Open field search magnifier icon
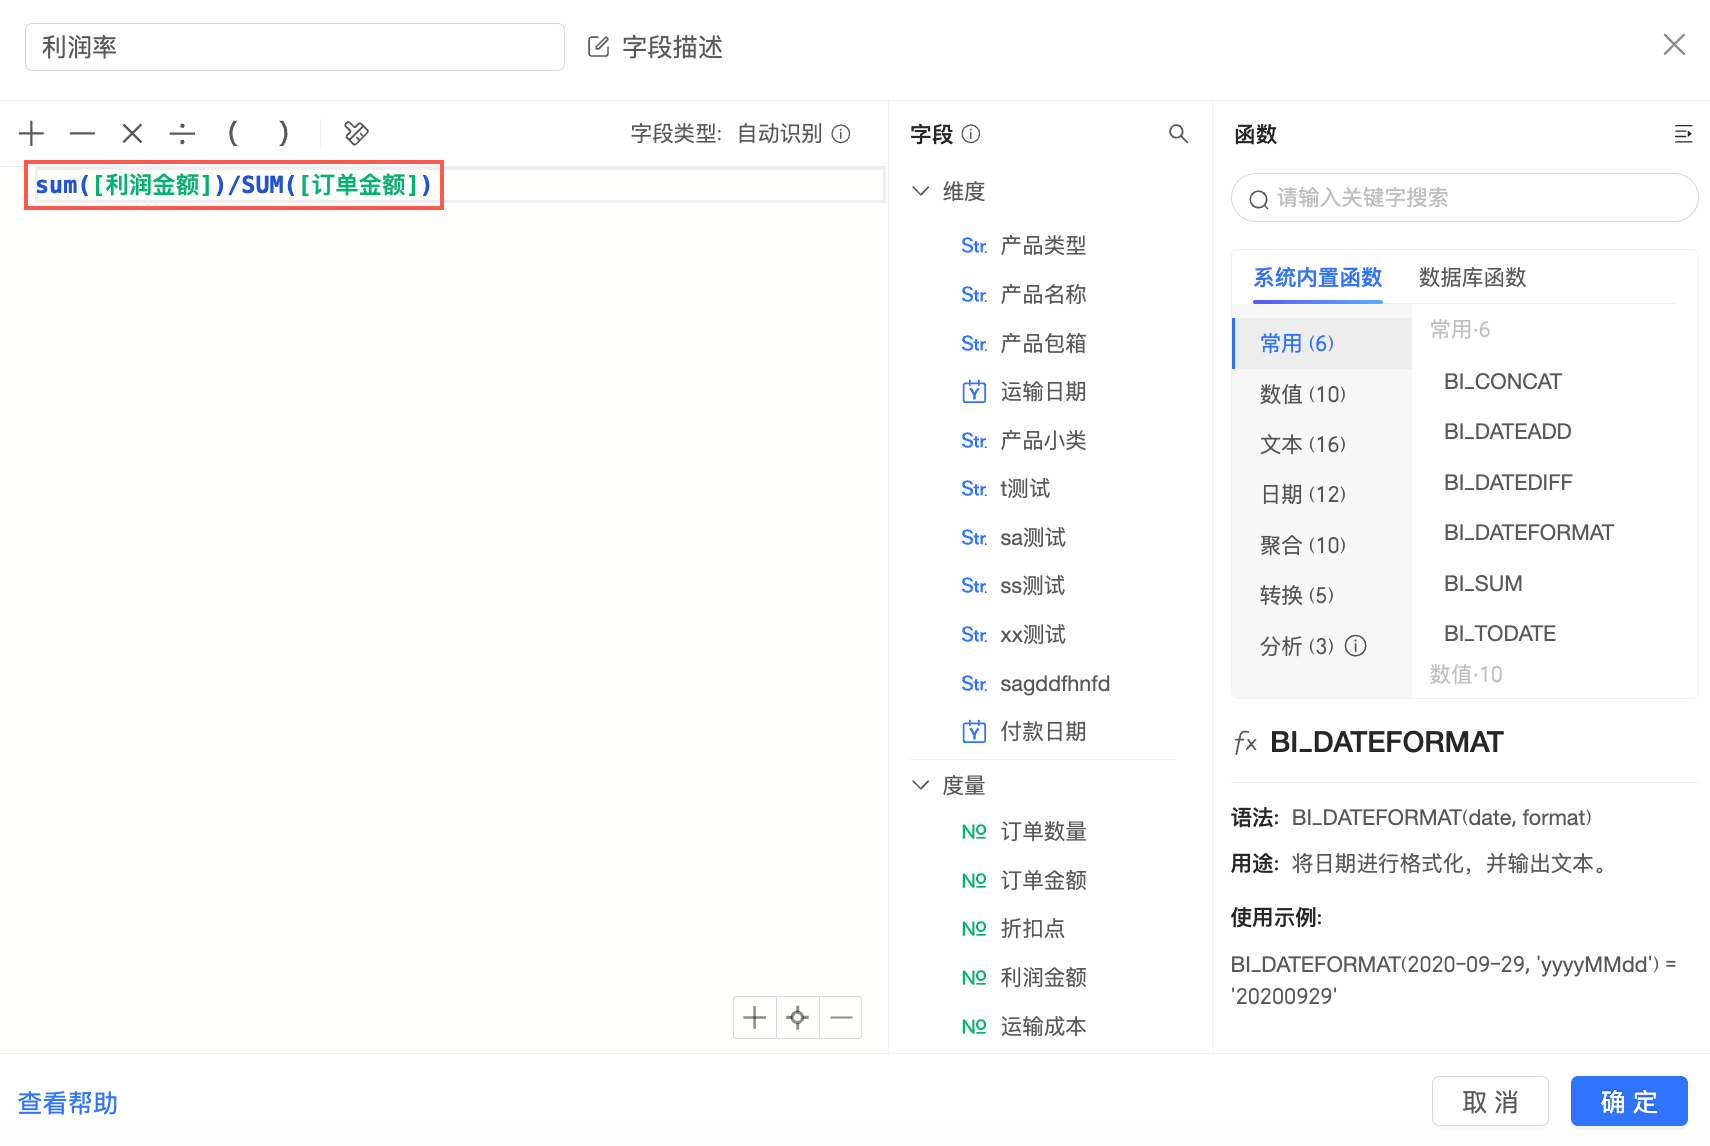Screen dimensions: 1710x1146 pos(1178,134)
